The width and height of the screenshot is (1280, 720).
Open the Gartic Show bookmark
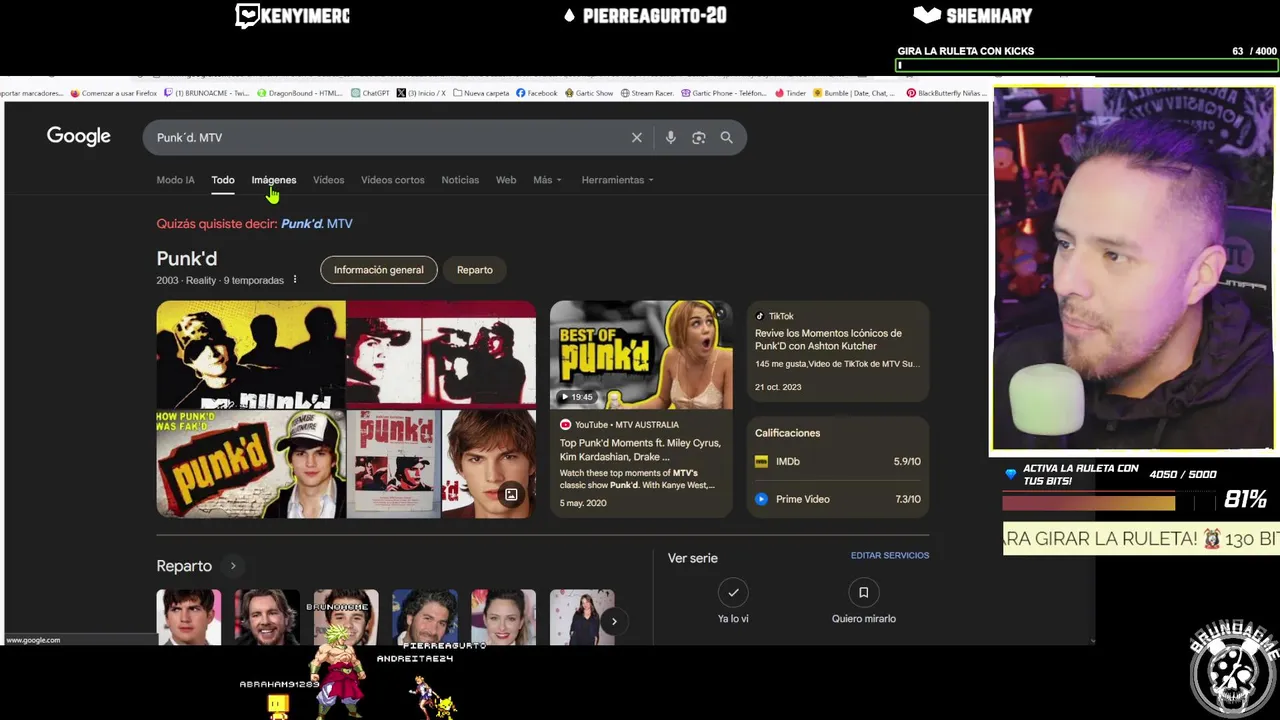589,93
